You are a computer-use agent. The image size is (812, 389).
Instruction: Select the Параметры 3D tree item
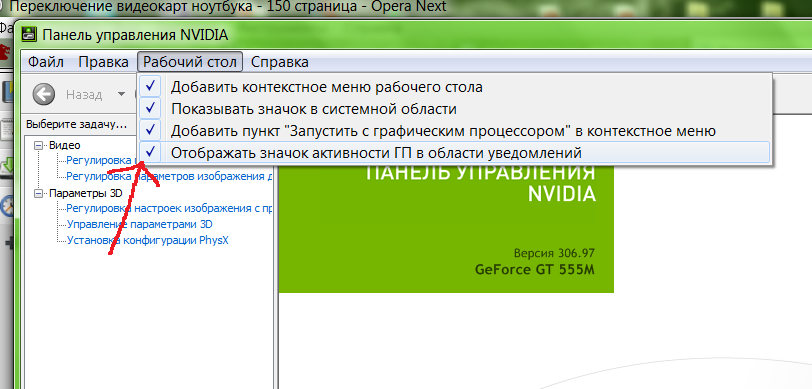(x=86, y=193)
